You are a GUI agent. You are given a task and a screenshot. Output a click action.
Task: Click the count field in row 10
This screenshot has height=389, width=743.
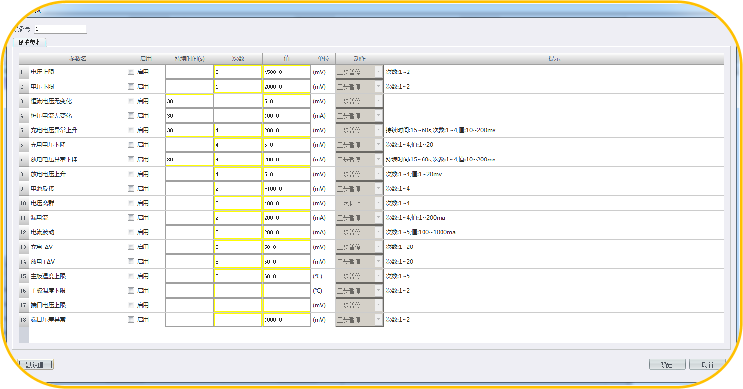[238, 203]
